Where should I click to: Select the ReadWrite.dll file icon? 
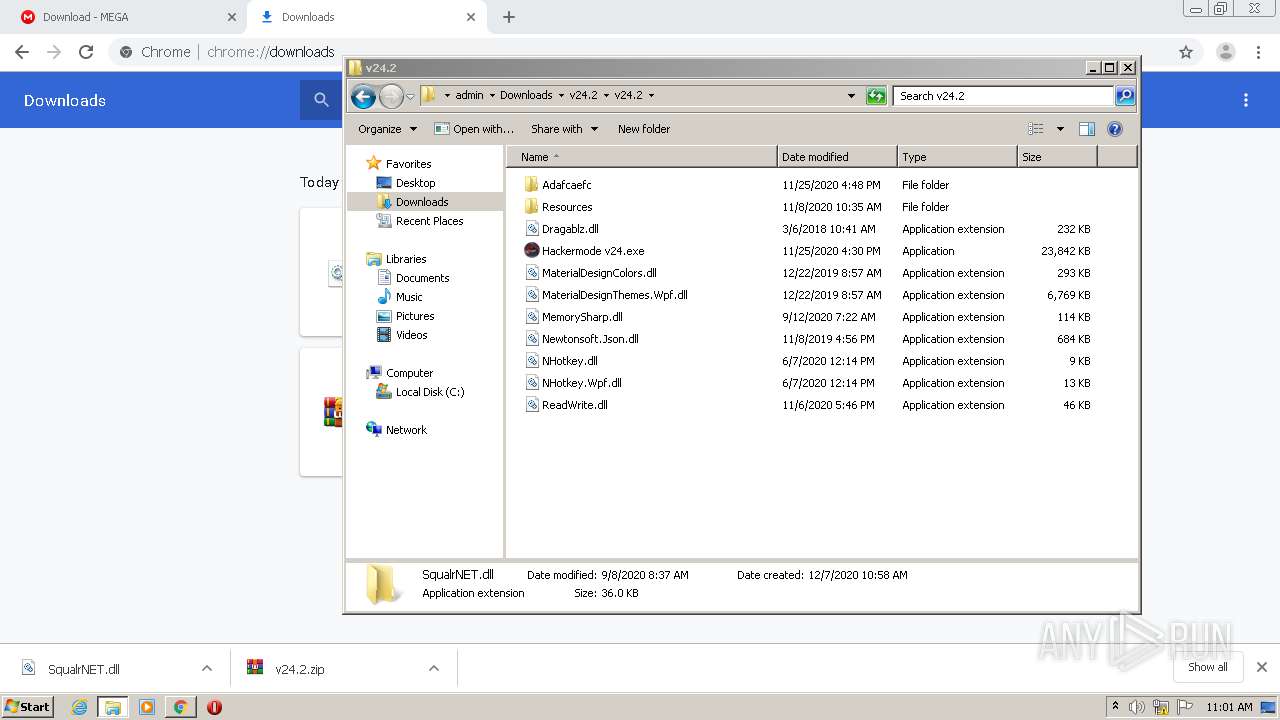(532, 405)
